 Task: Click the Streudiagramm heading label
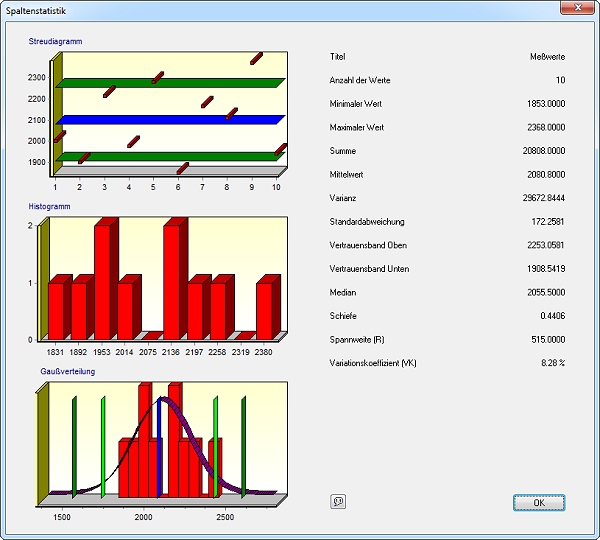55,41
